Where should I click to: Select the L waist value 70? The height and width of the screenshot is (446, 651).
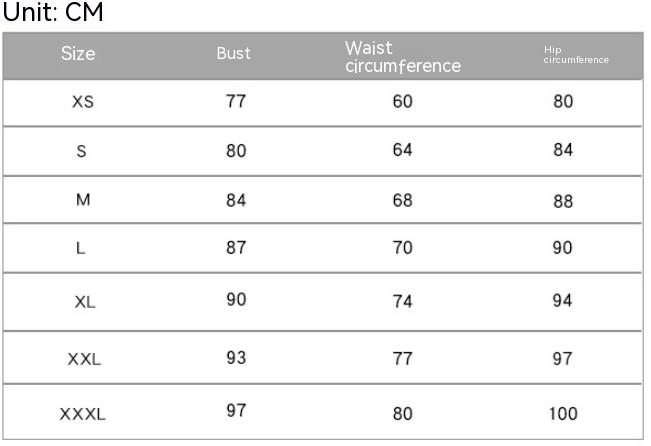coord(402,248)
